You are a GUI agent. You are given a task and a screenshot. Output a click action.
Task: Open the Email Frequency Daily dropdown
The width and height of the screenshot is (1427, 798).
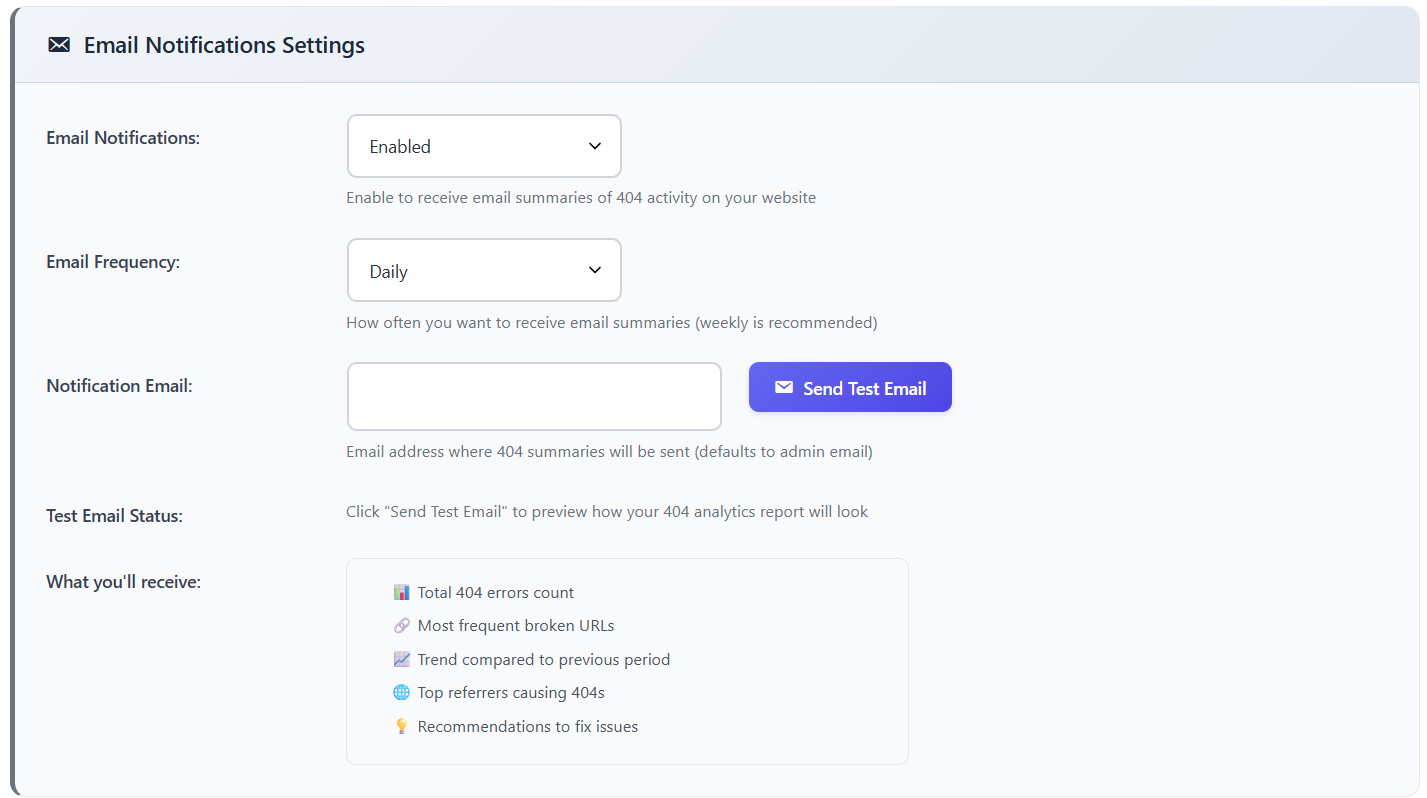click(x=484, y=270)
